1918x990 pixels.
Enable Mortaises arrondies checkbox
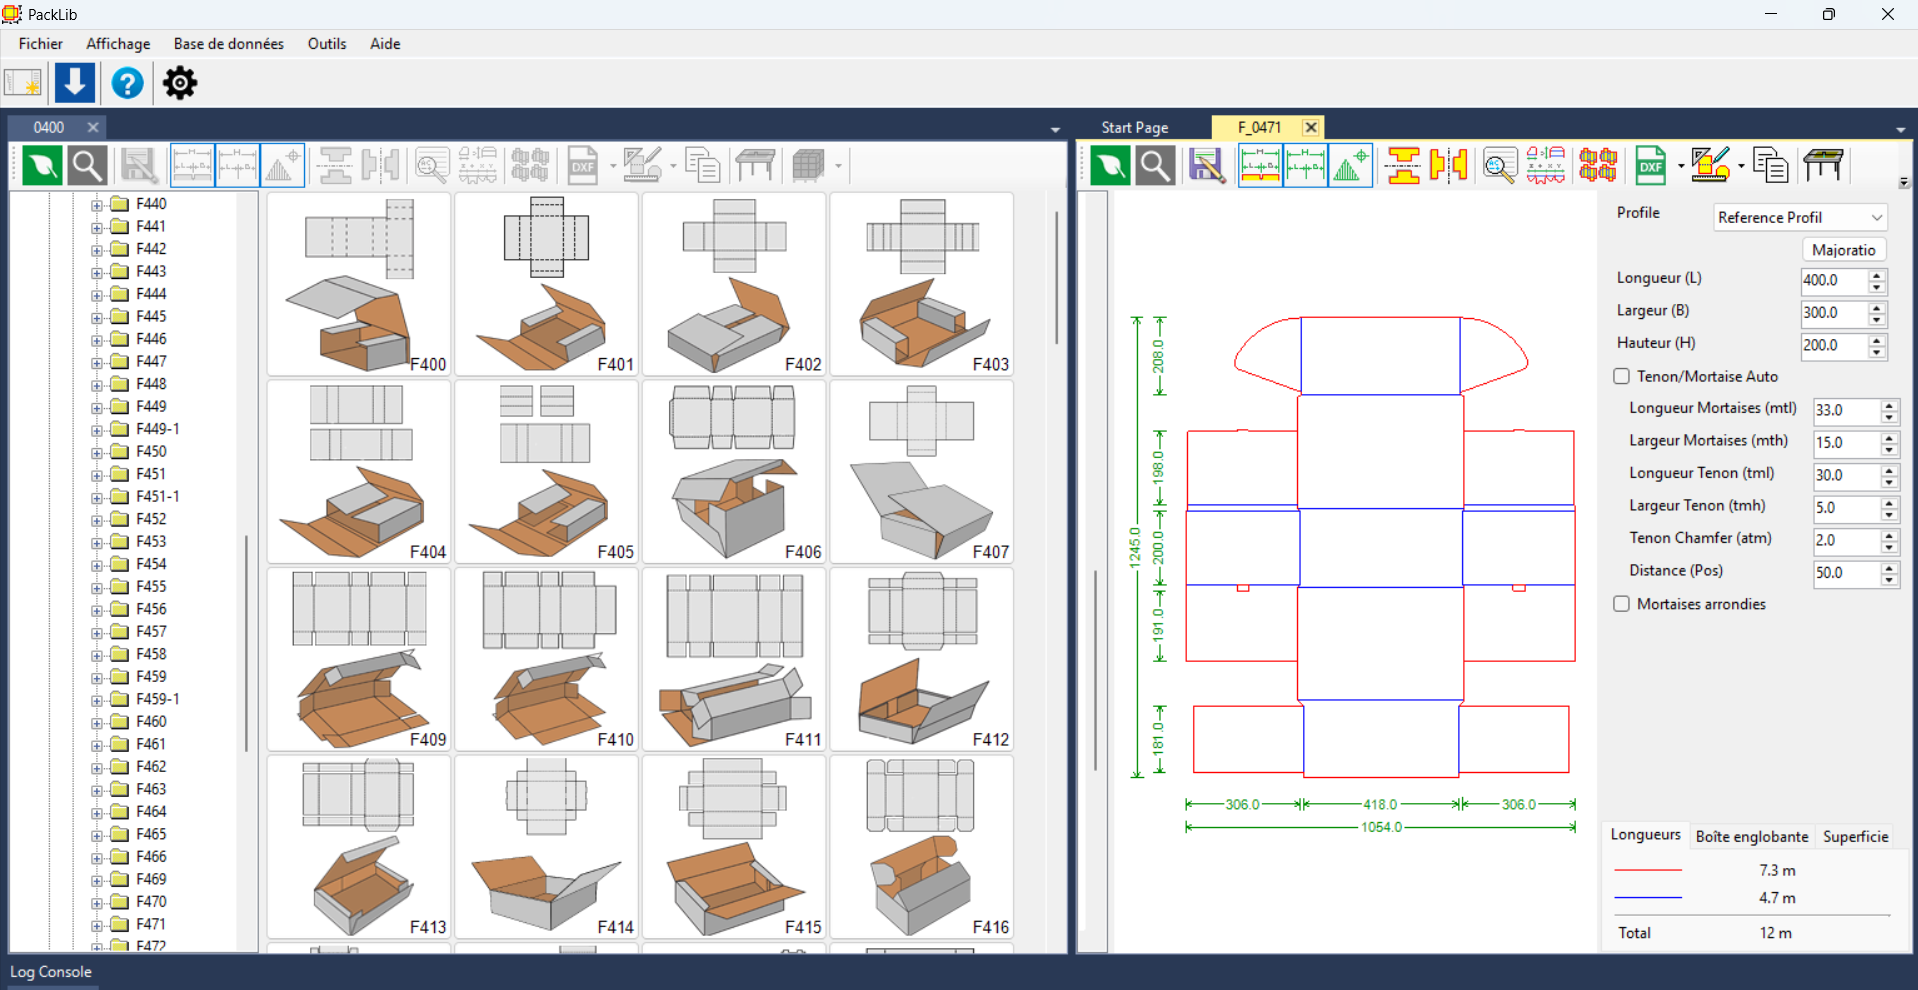(1621, 604)
